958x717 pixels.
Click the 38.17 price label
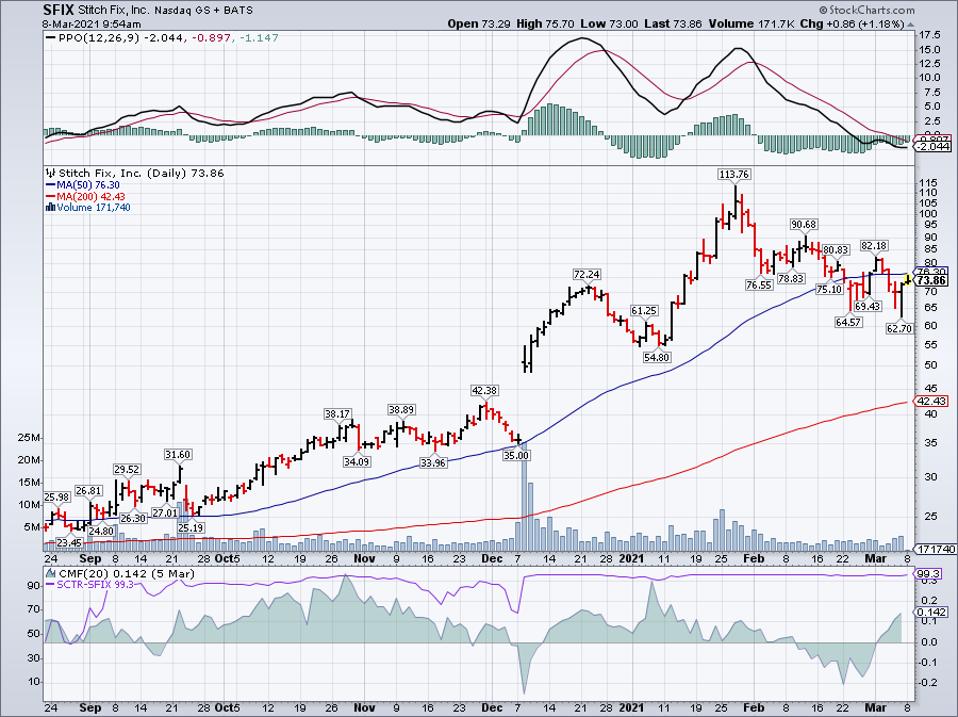[337, 413]
